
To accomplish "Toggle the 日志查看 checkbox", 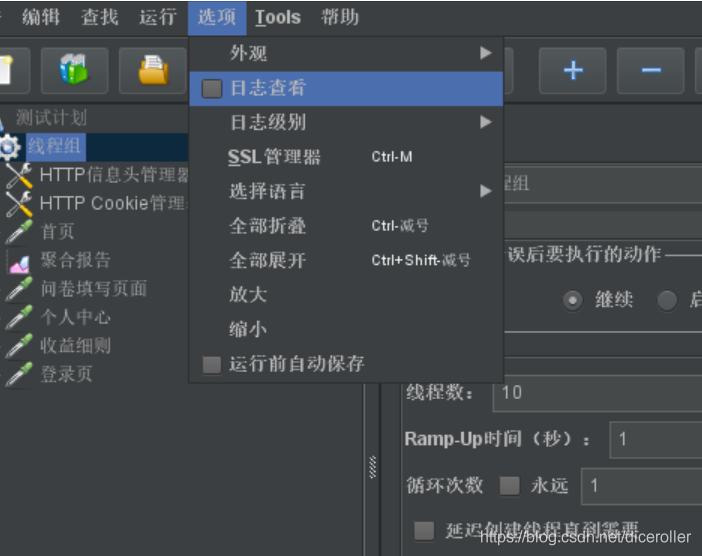I will [x=212, y=89].
